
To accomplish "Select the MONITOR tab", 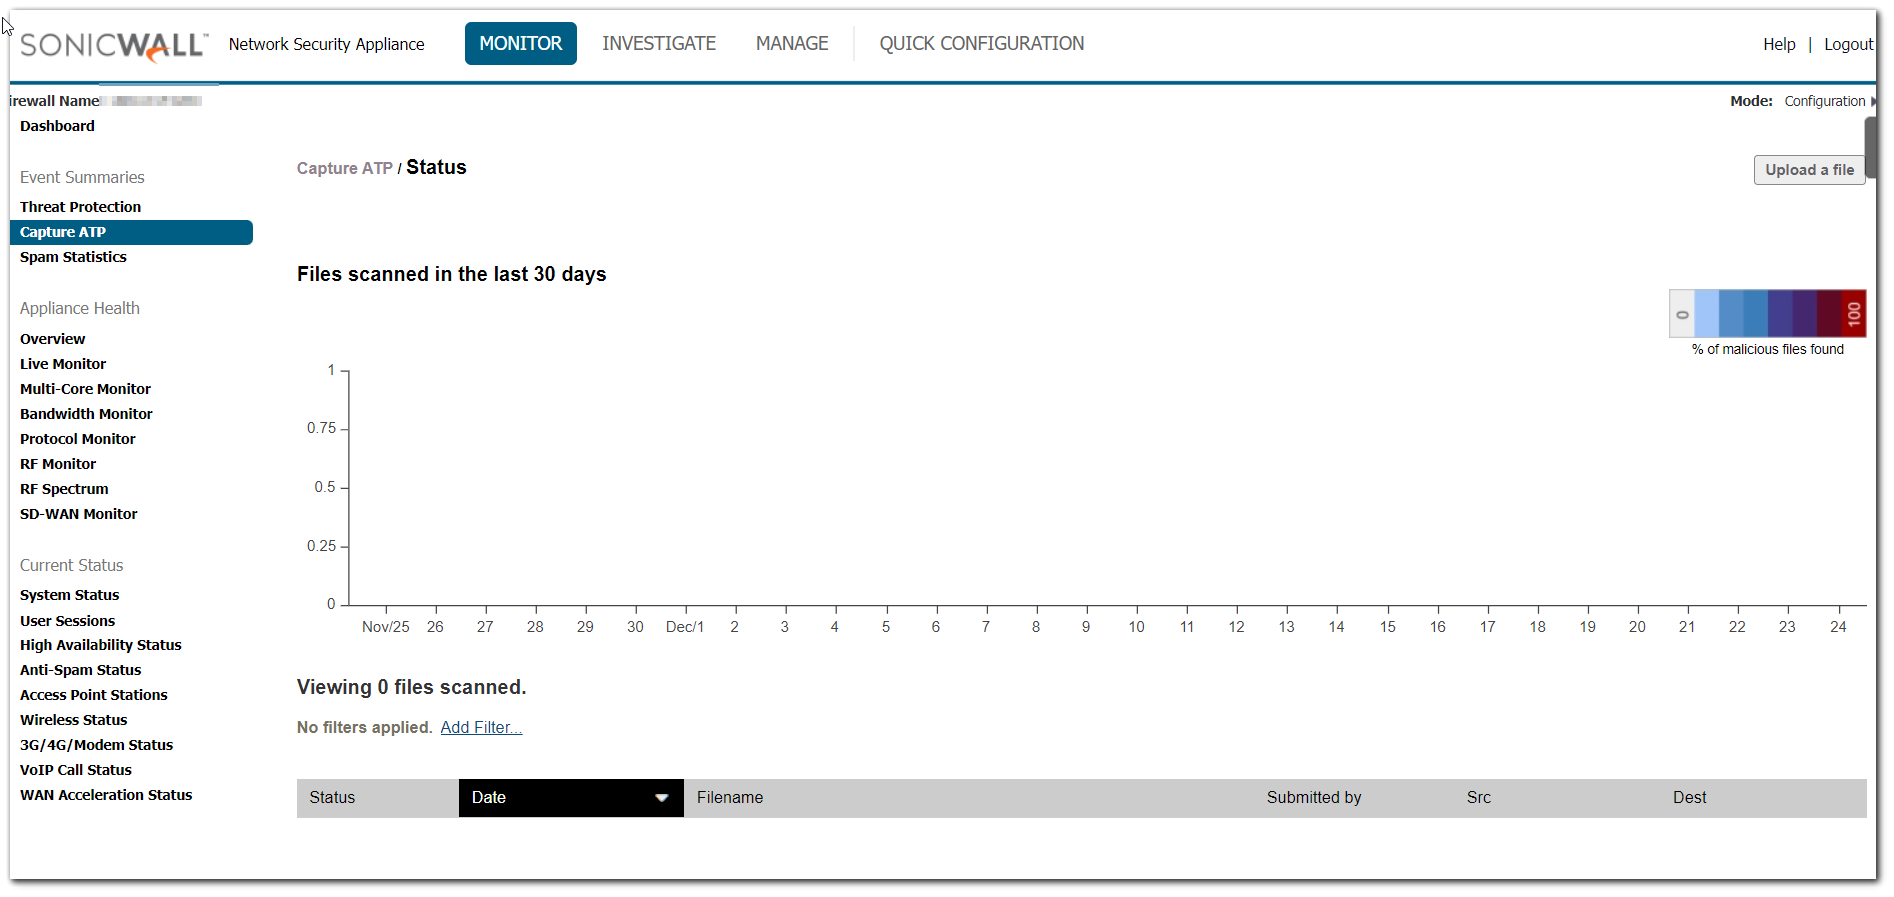I will tap(520, 44).
